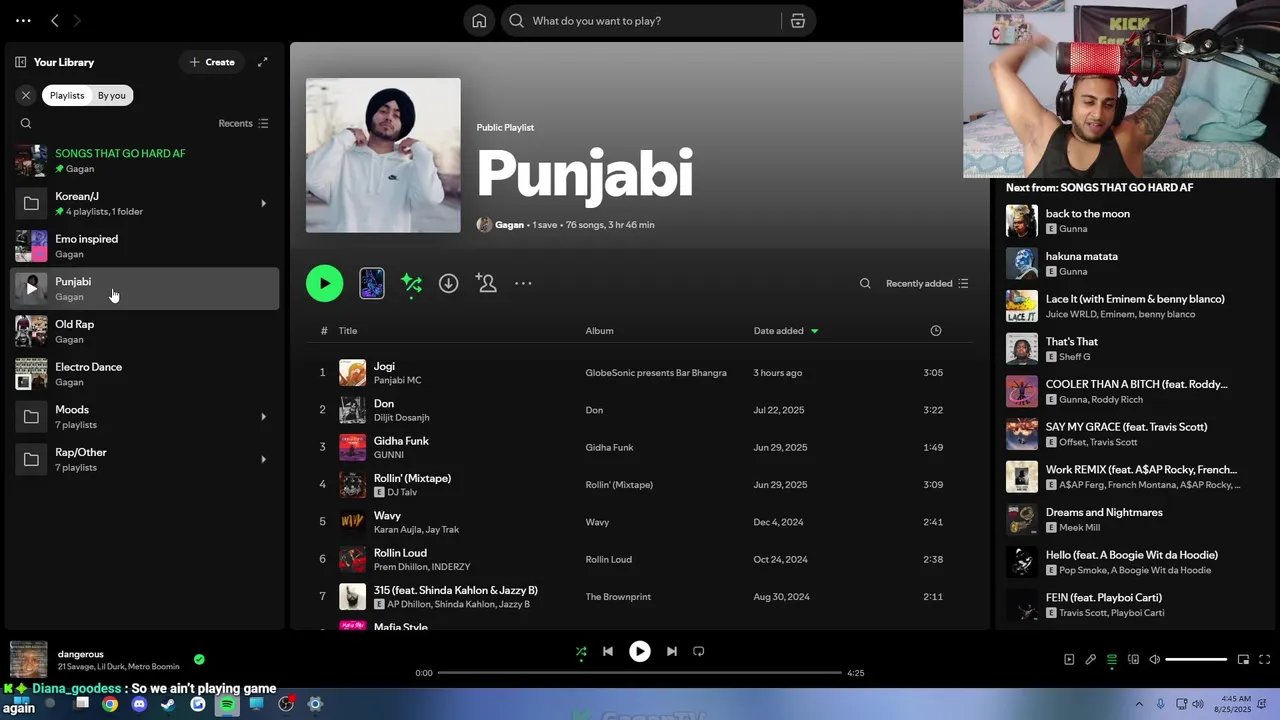Sort by Date added column
This screenshot has height=720, width=1280.
[x=786, y=331]
